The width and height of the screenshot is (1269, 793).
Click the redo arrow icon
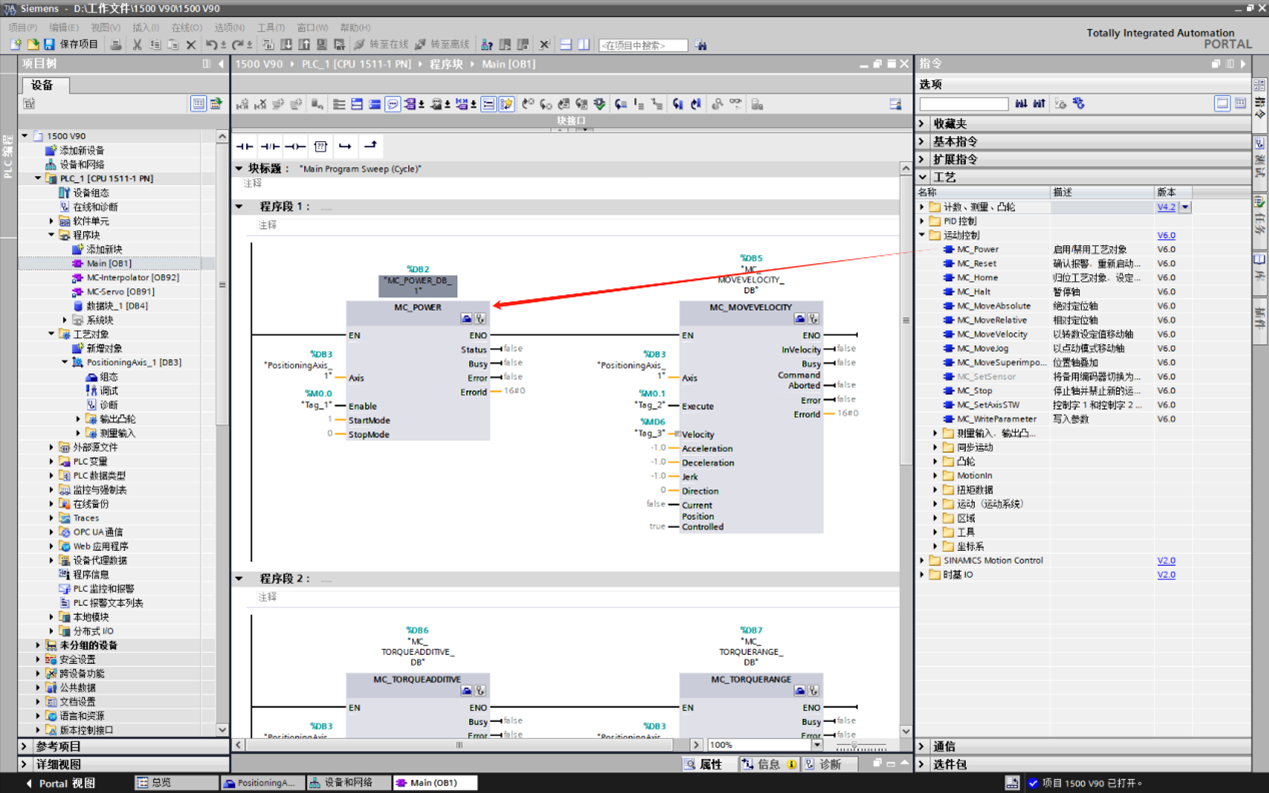(238, 45)
